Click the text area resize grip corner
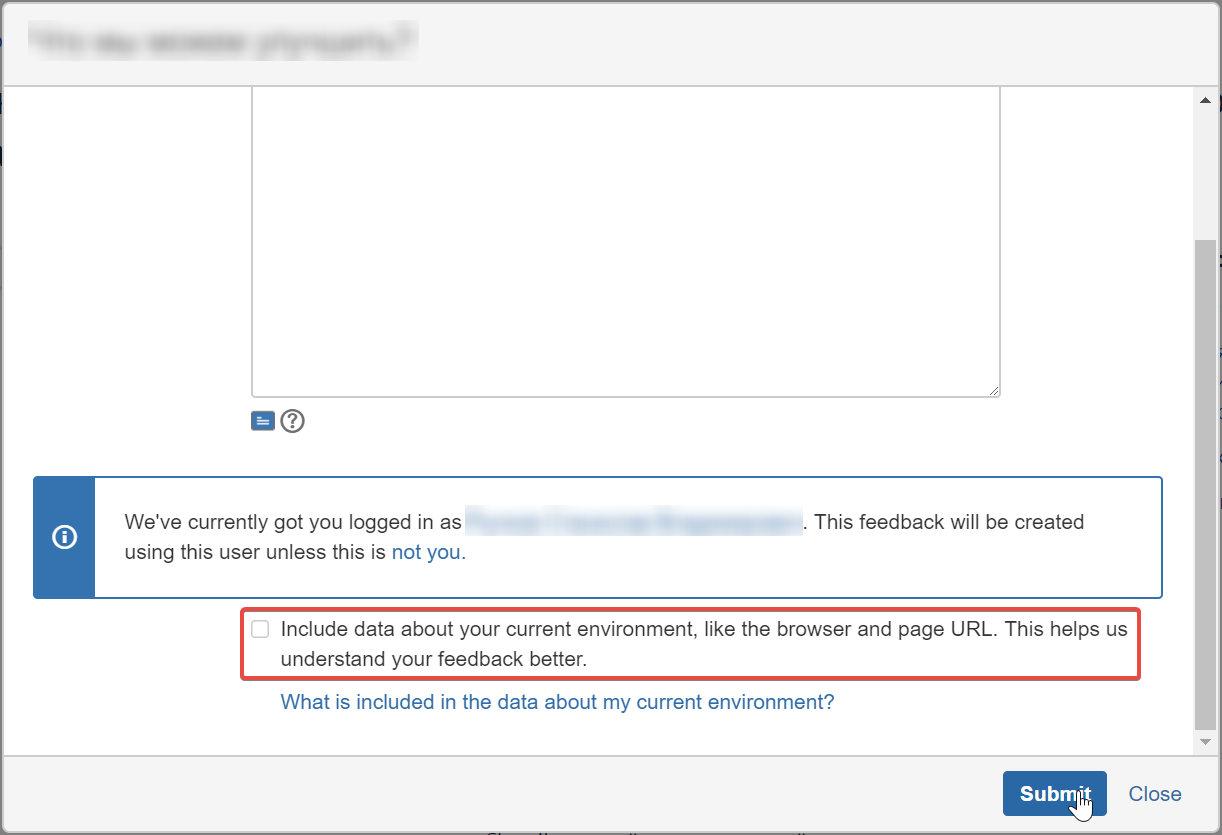 click(993, 390)
